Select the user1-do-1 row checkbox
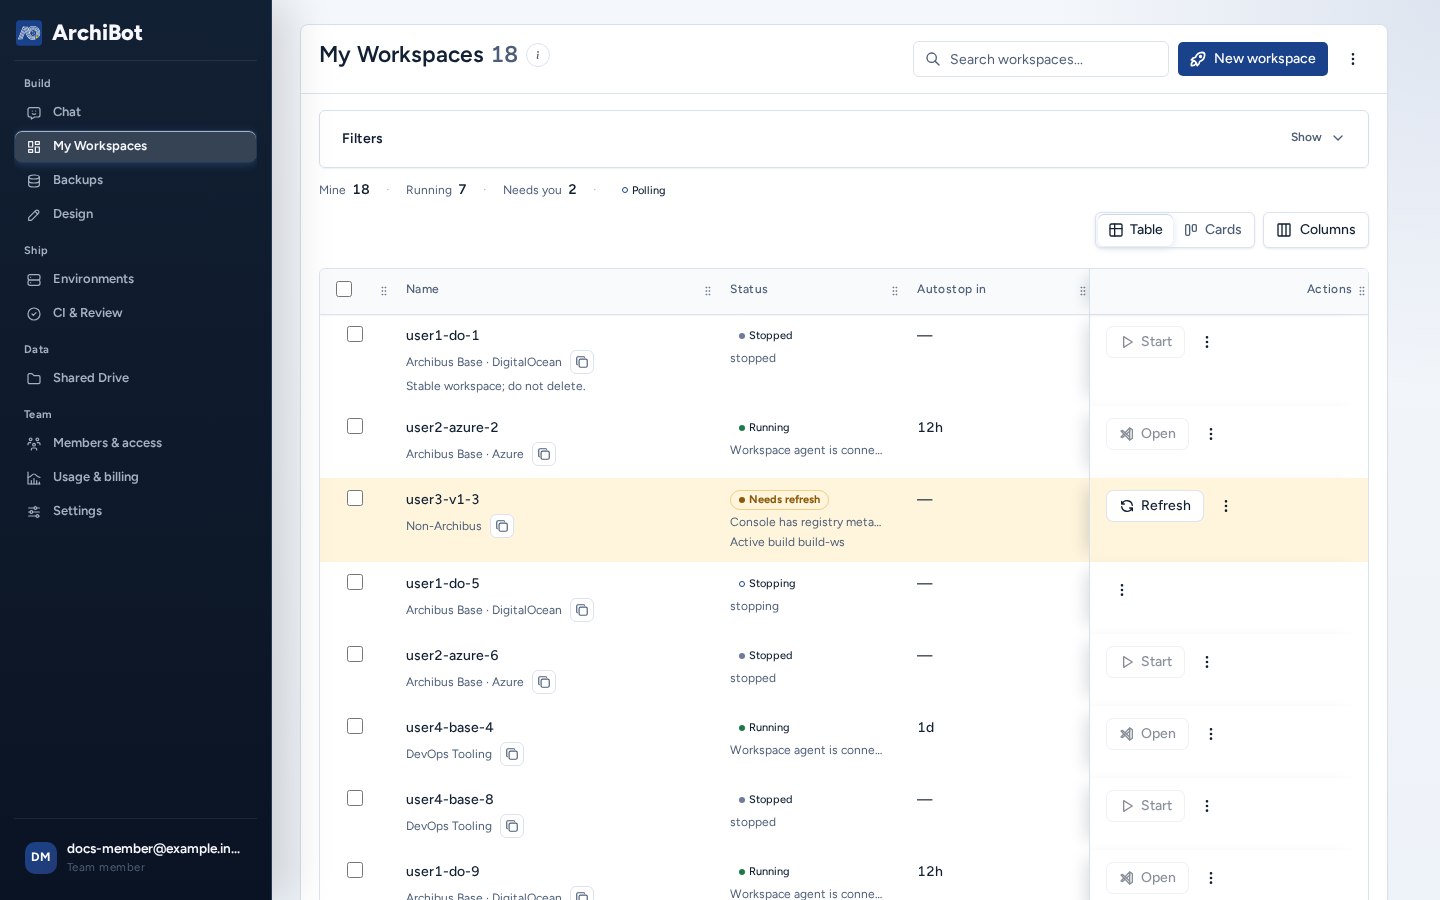The height and width of the screenshot is (900, 1440). [355, 334]
